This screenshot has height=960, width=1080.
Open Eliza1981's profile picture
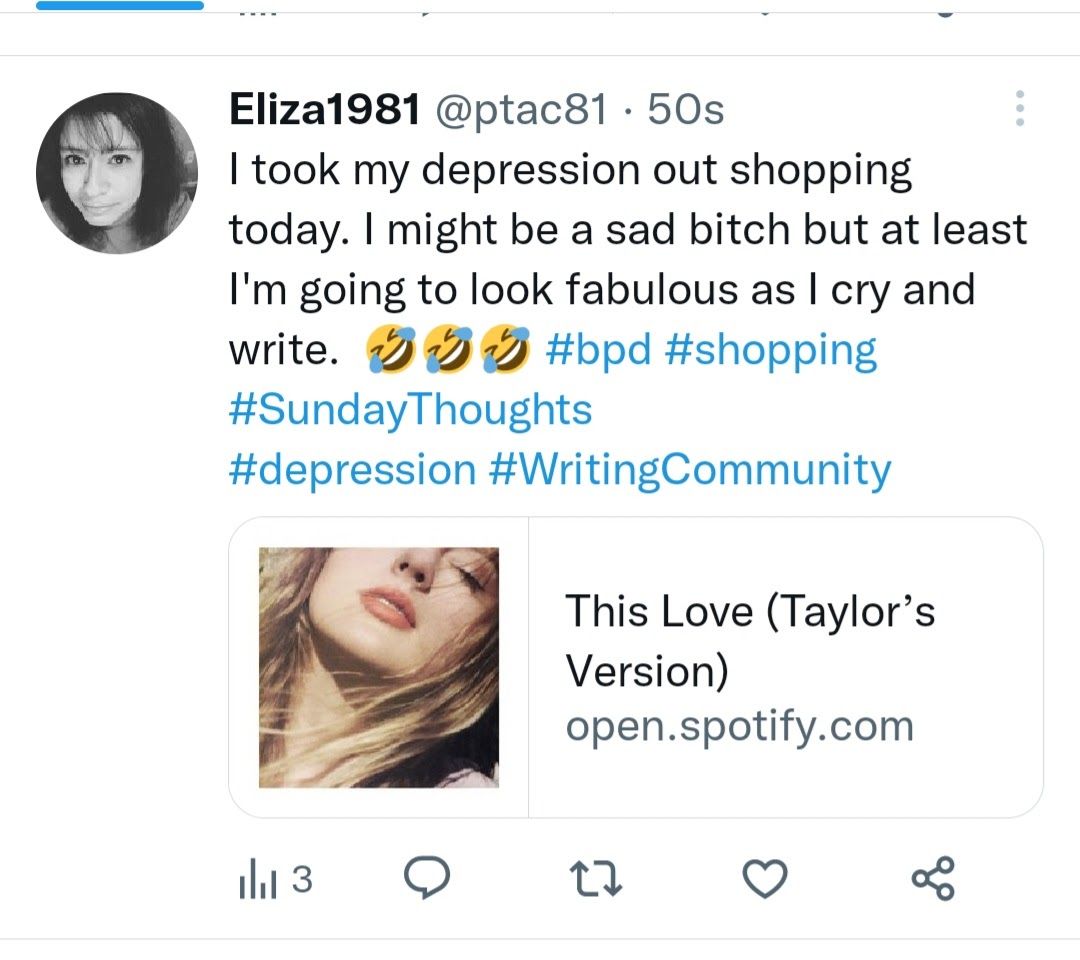(x=117, y=172)
